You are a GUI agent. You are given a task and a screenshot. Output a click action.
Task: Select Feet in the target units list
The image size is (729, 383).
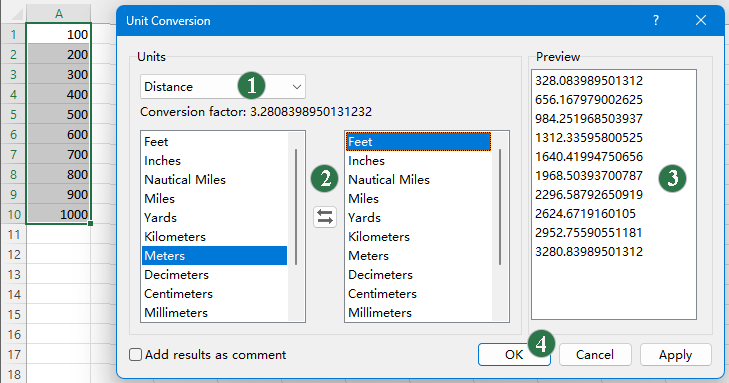coord(418,142)
